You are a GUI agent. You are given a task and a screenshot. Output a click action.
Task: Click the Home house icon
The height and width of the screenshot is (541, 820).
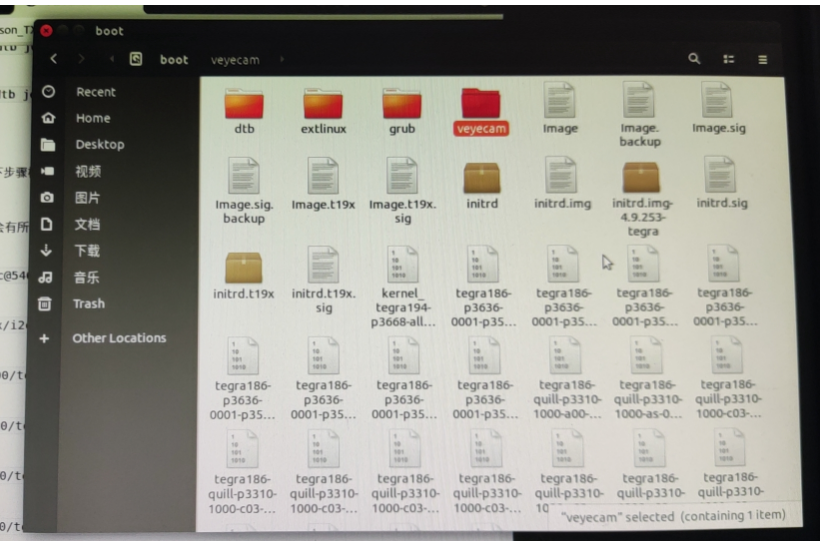point(48,118)
